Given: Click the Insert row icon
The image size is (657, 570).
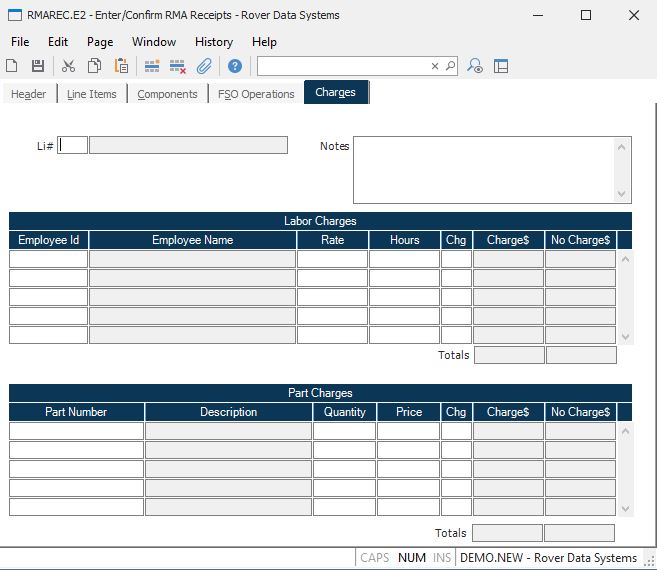Looking at the screenshot, I should pos(152,66).
